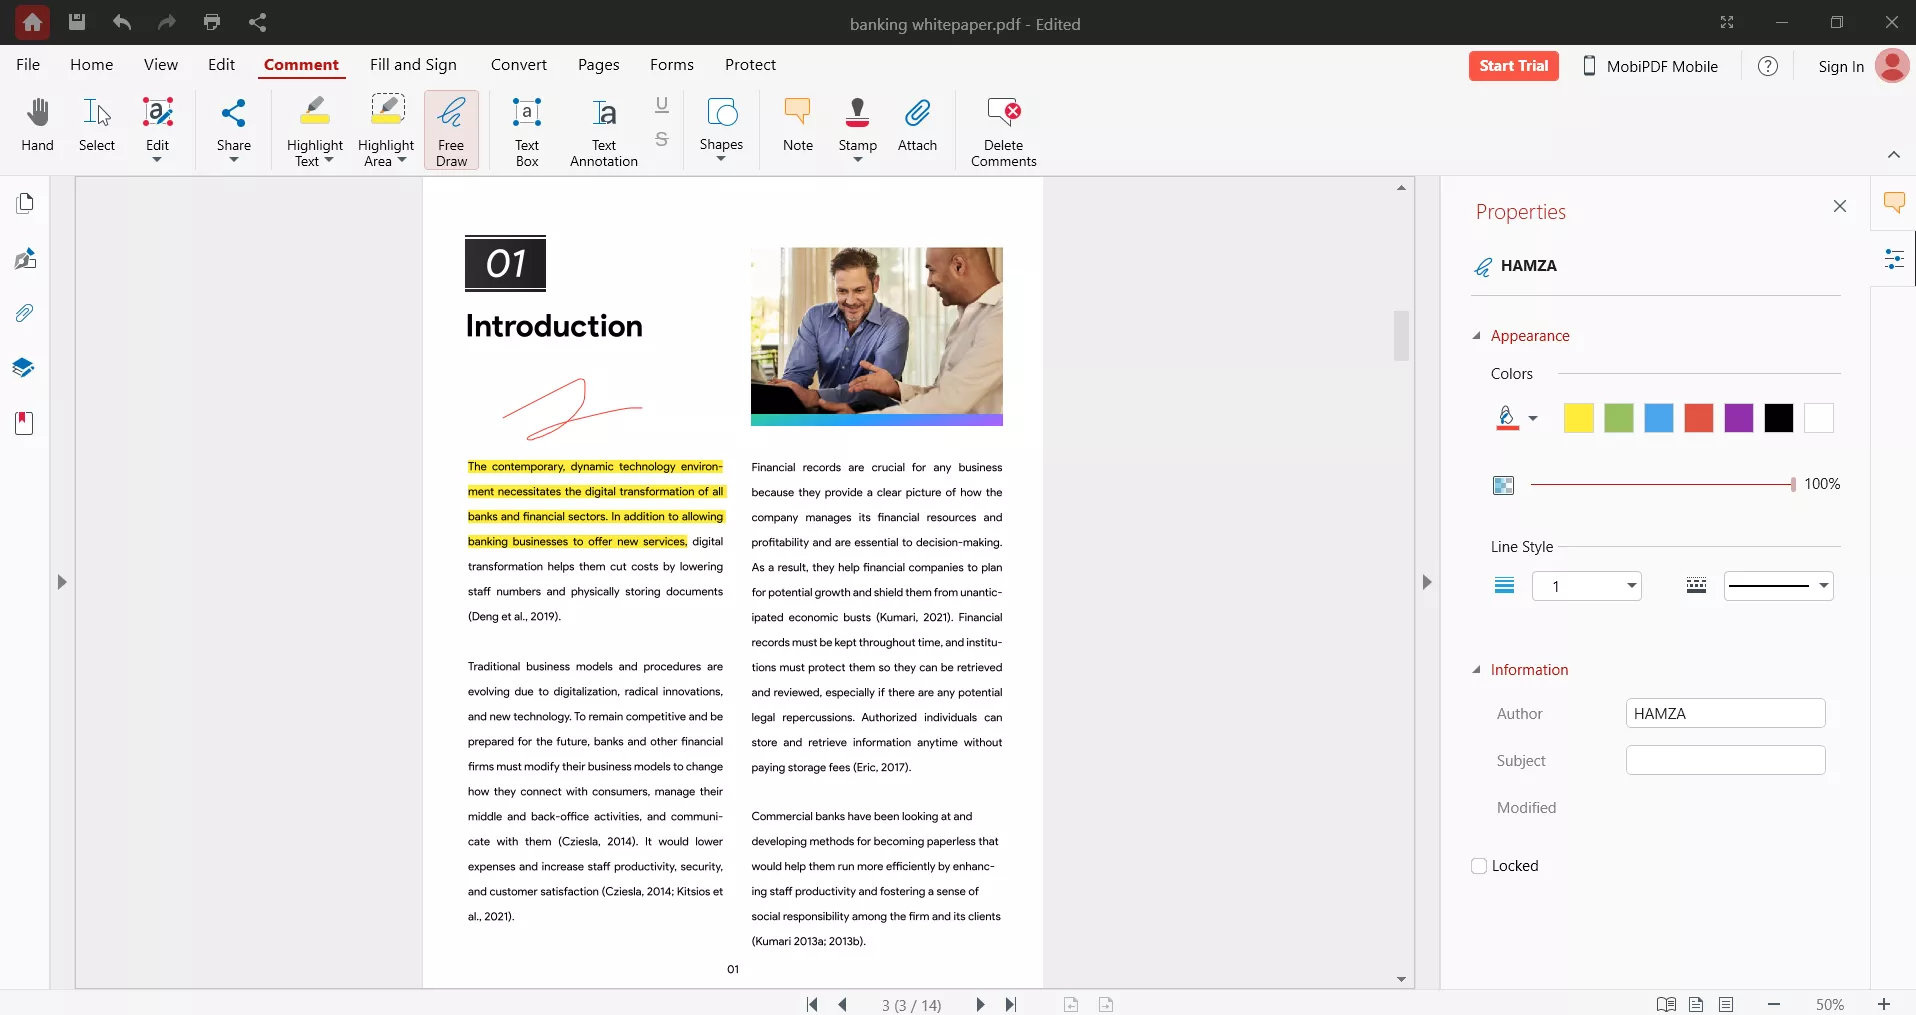The height and width of the screenshot is (1015, 1916).
Task: Click the Start Trial button
Action: [1512, 66]
